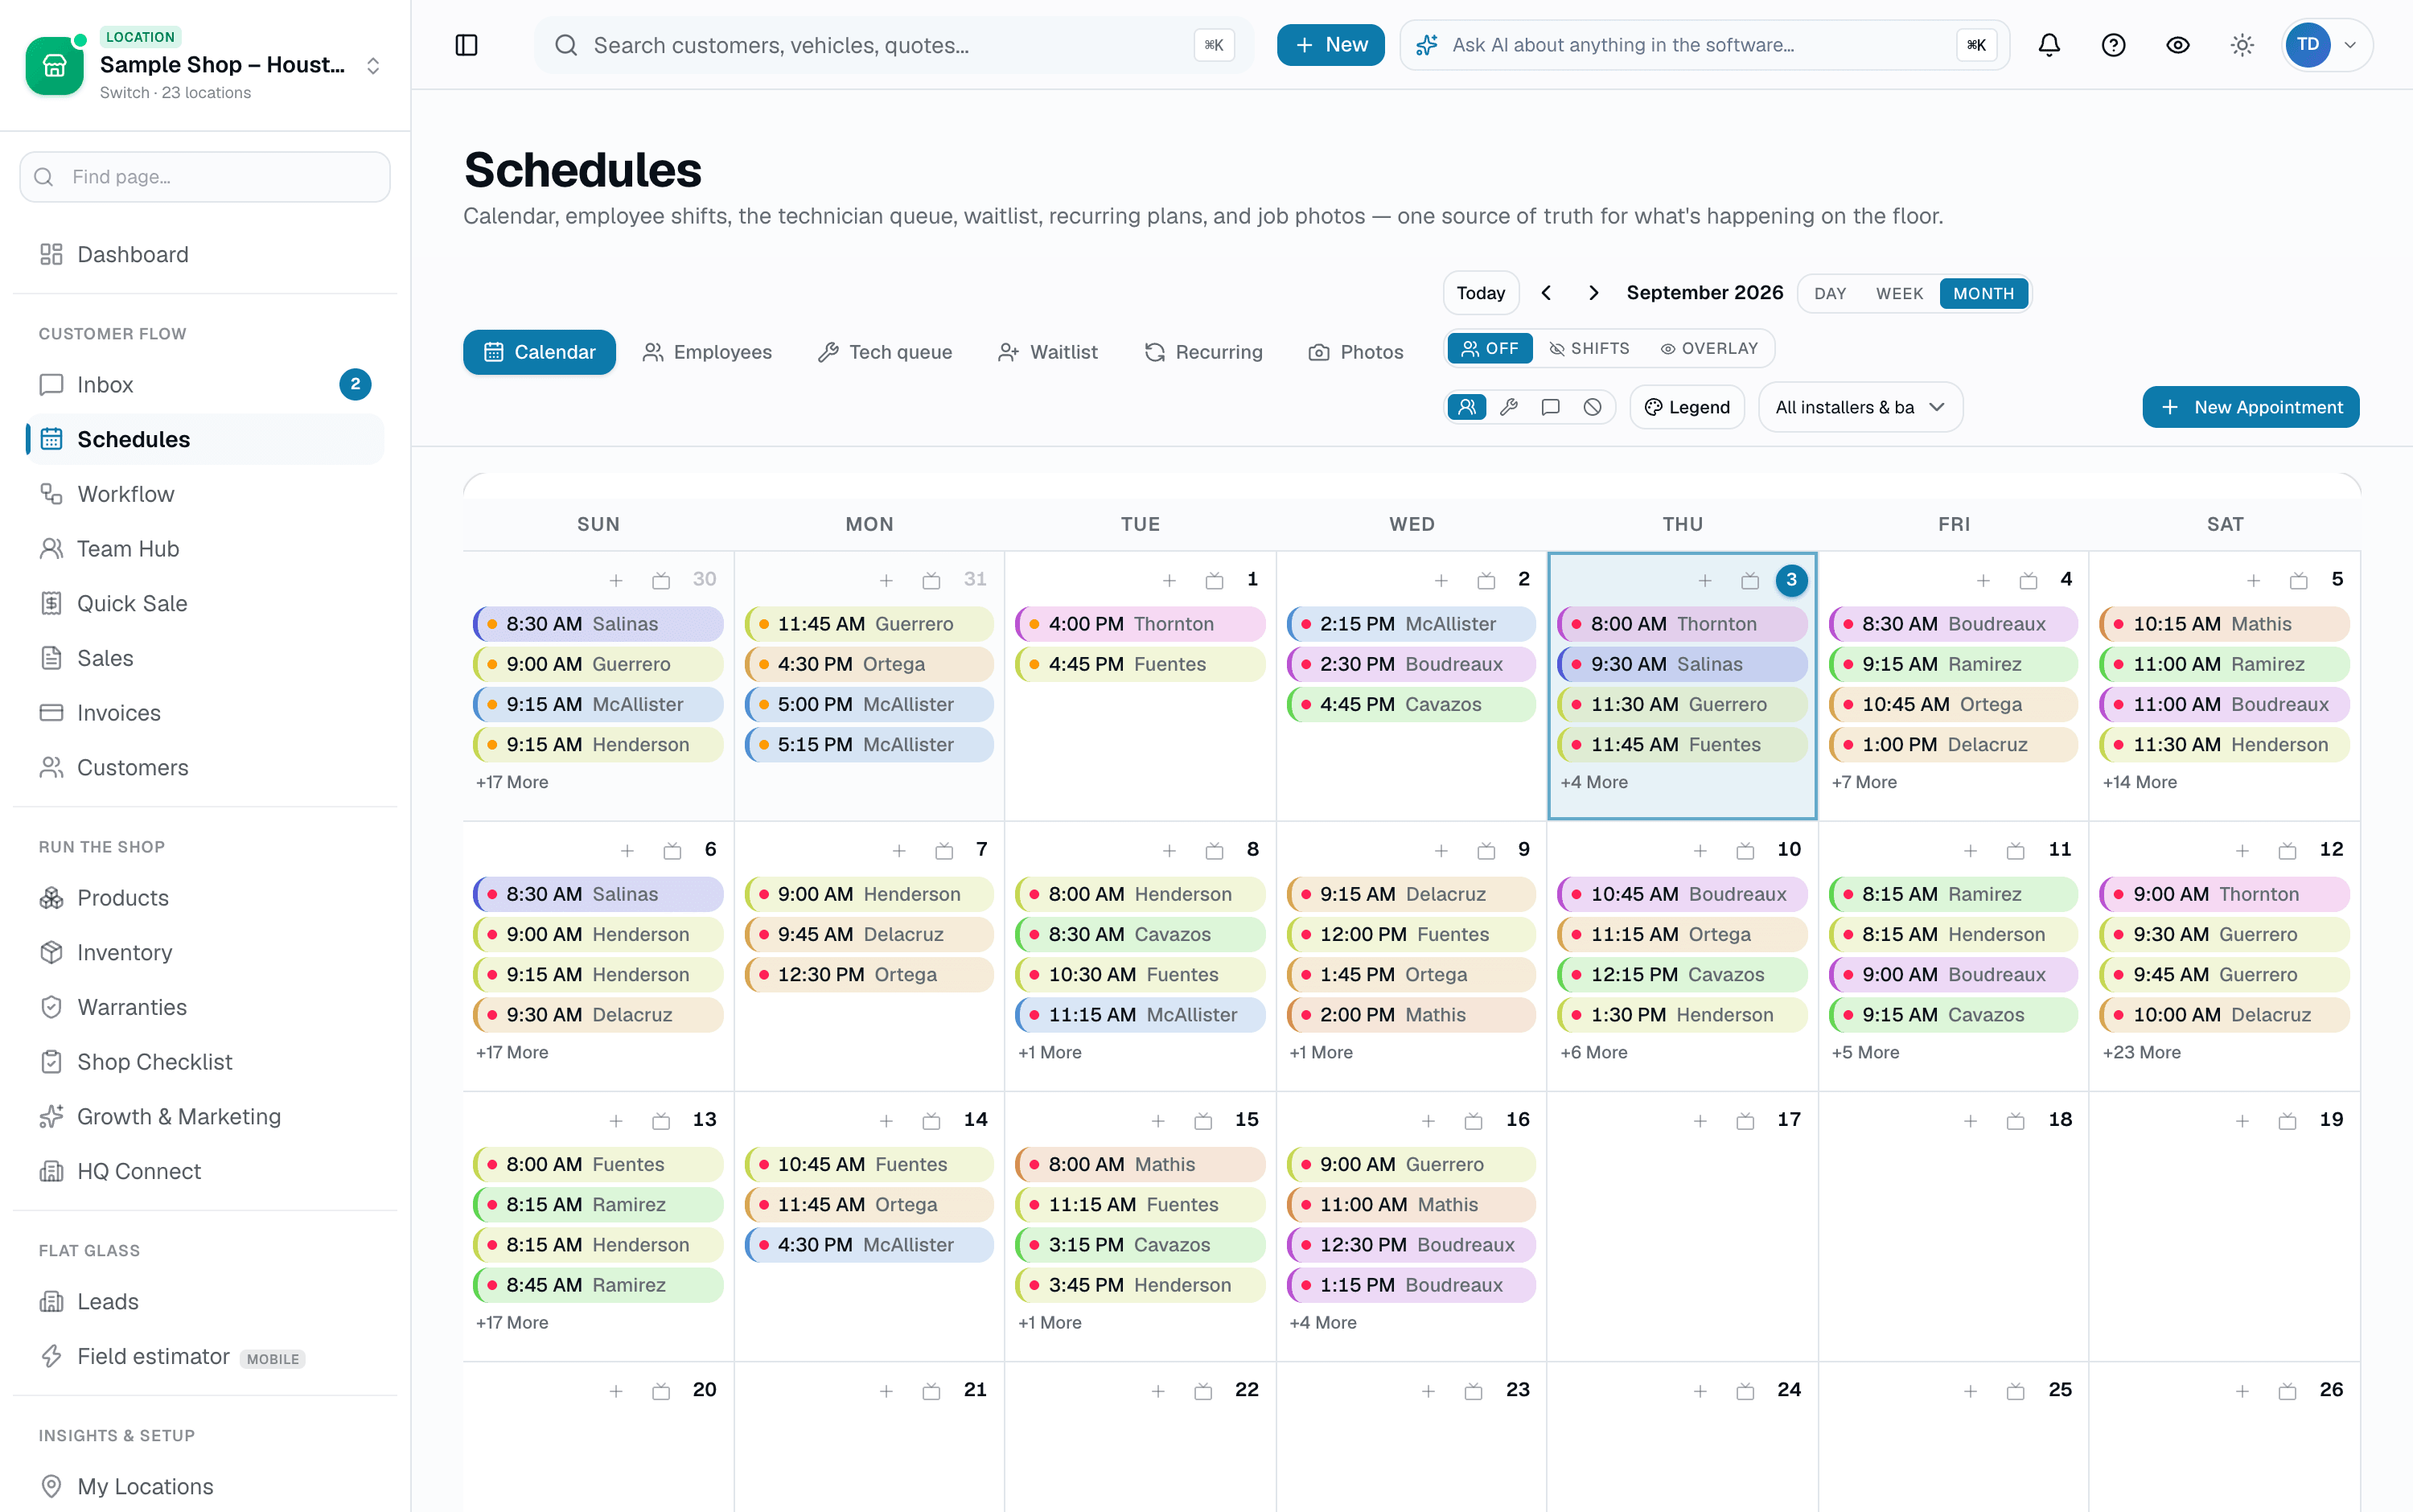Viewport: 2413px width, 1512px height.
Task: Open the notifications bell
Action: (2049, 45)
